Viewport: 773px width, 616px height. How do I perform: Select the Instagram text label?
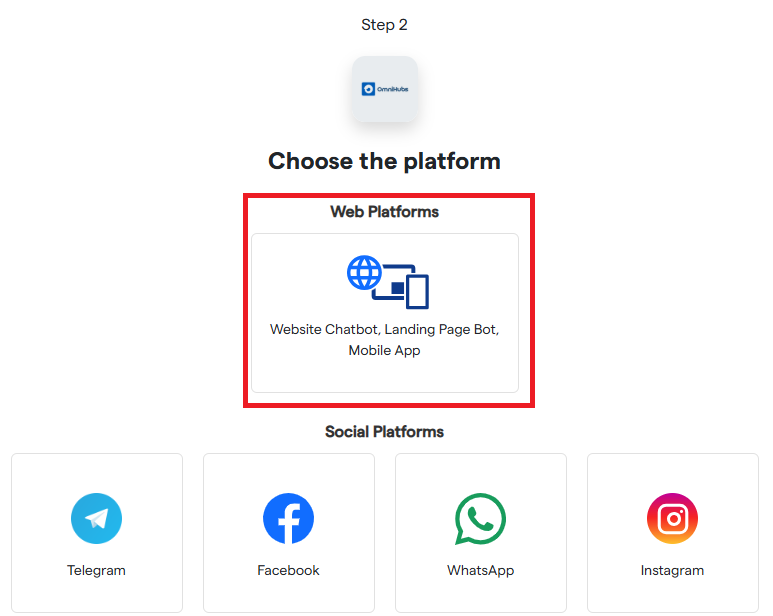pyautogui.click(x=672, y=571)
